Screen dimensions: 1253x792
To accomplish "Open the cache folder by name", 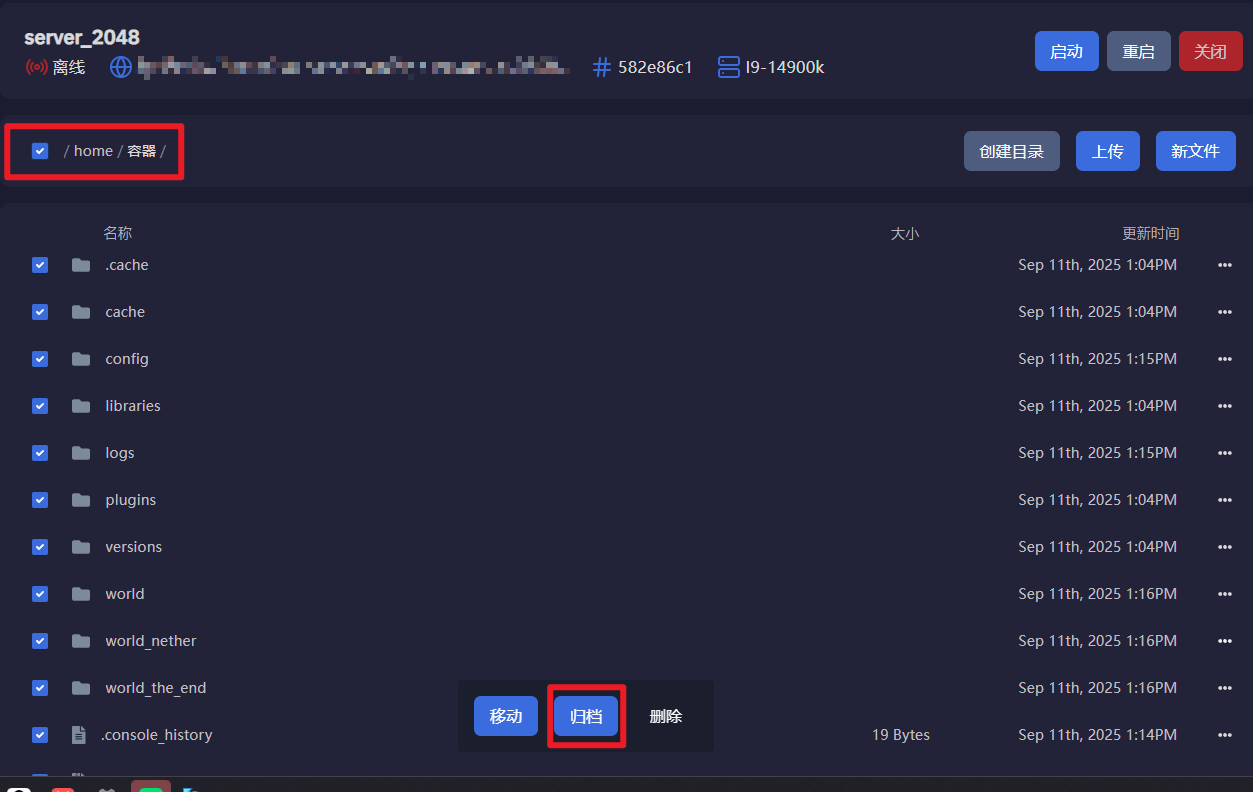I will click(125, 312).
